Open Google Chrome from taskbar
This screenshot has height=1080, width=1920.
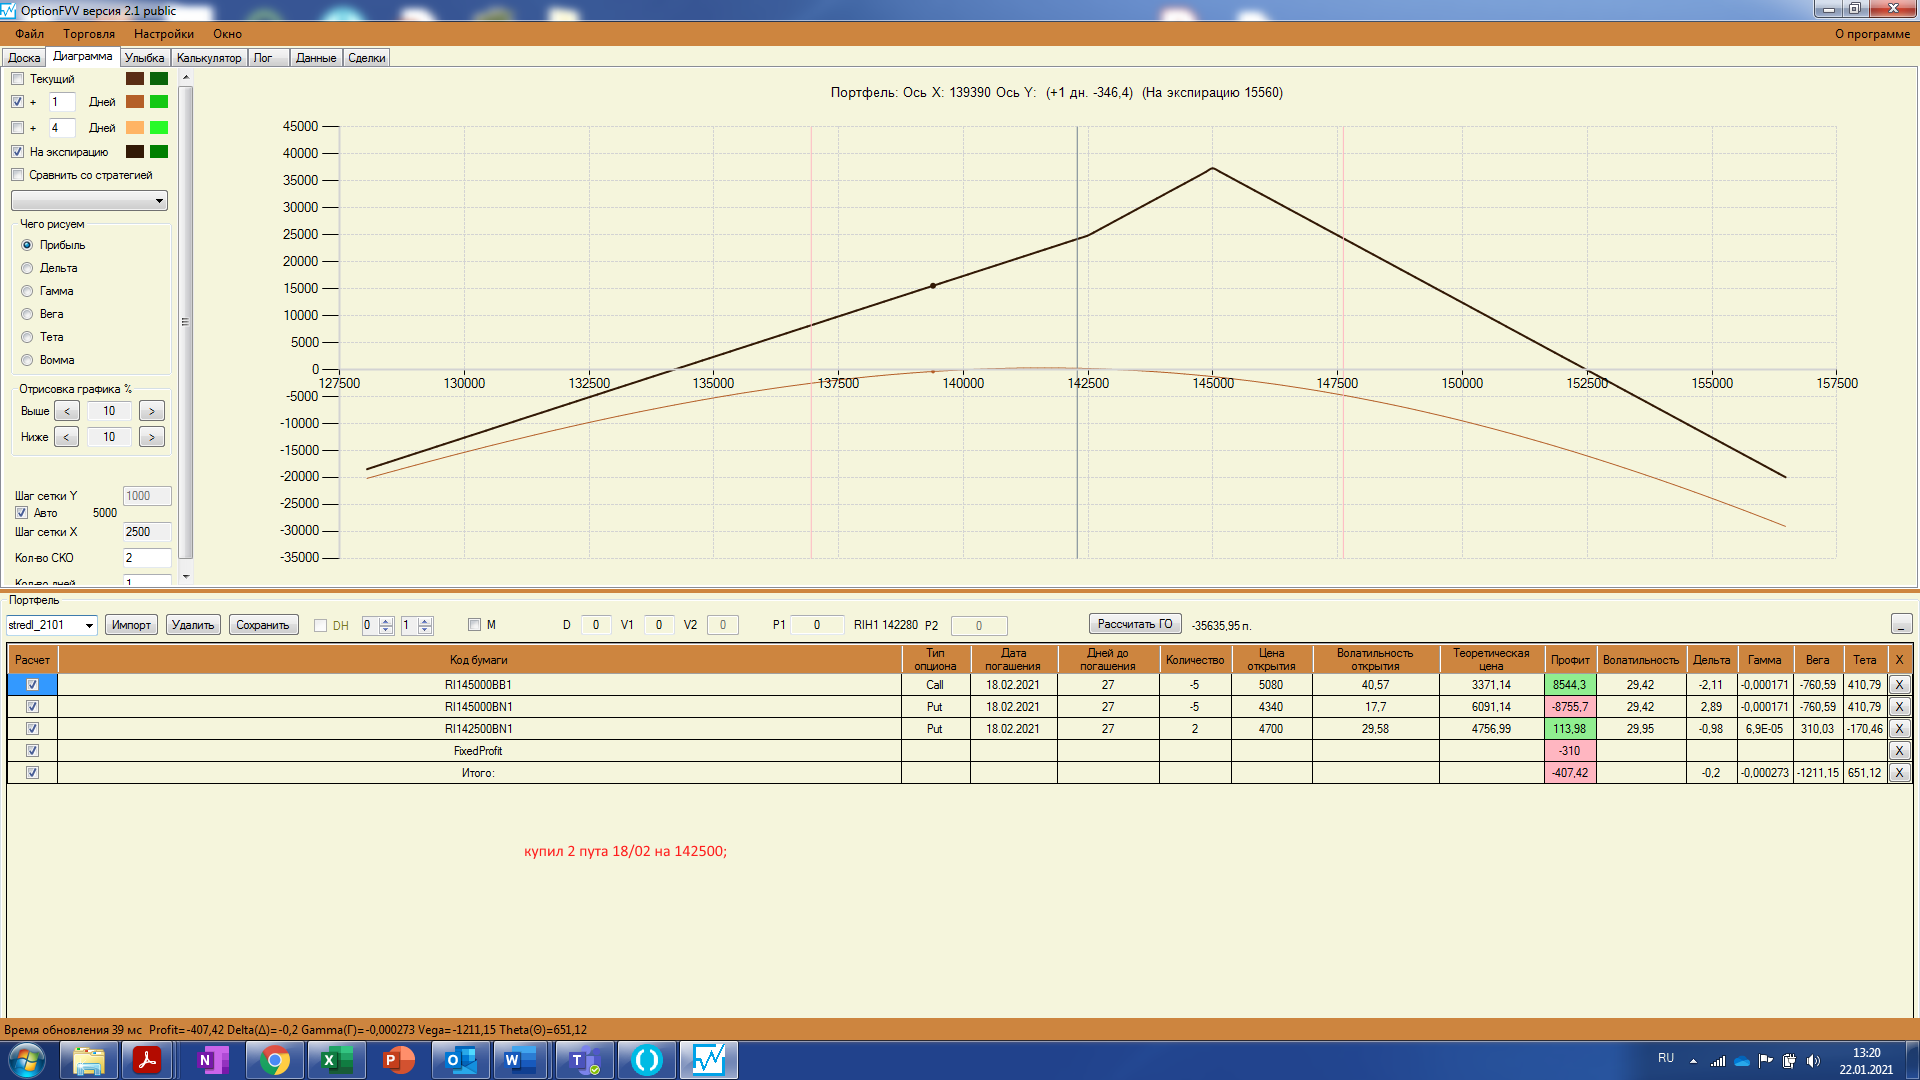tap(274, 1060)
